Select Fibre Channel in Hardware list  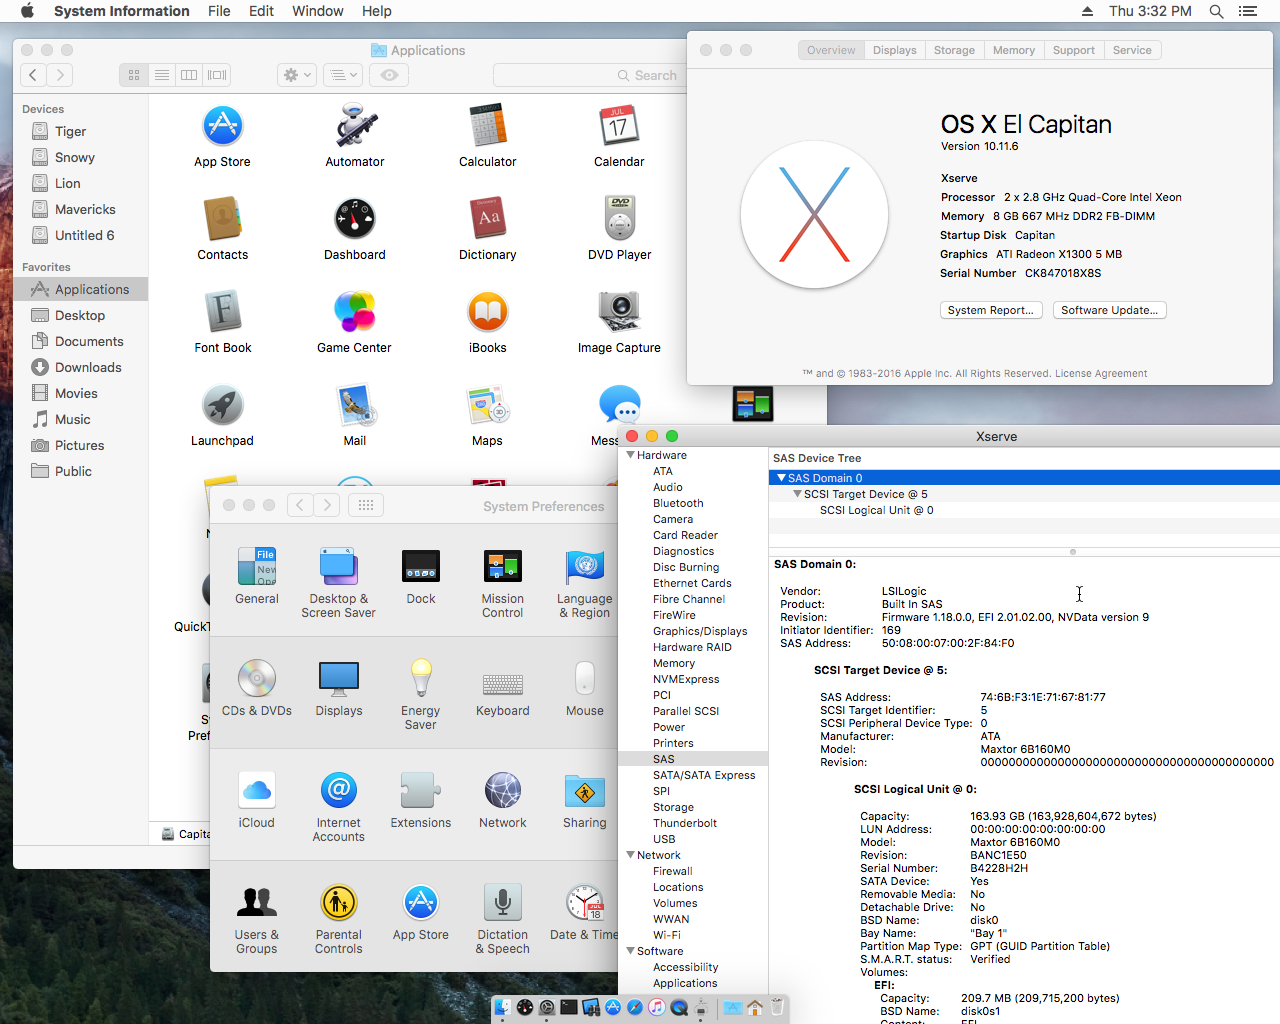[689, 599]
